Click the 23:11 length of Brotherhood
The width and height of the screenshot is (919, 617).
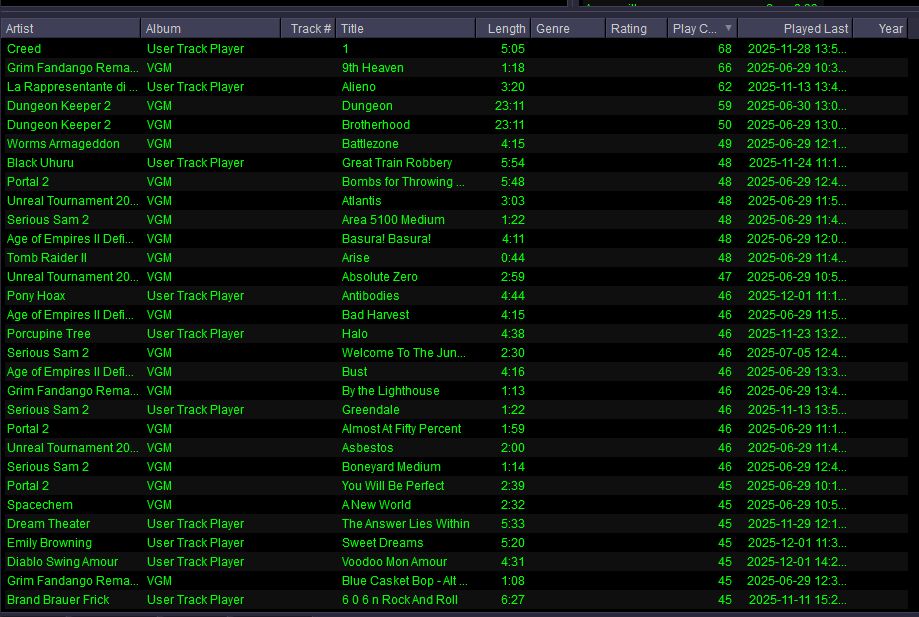tap(509, 125)
